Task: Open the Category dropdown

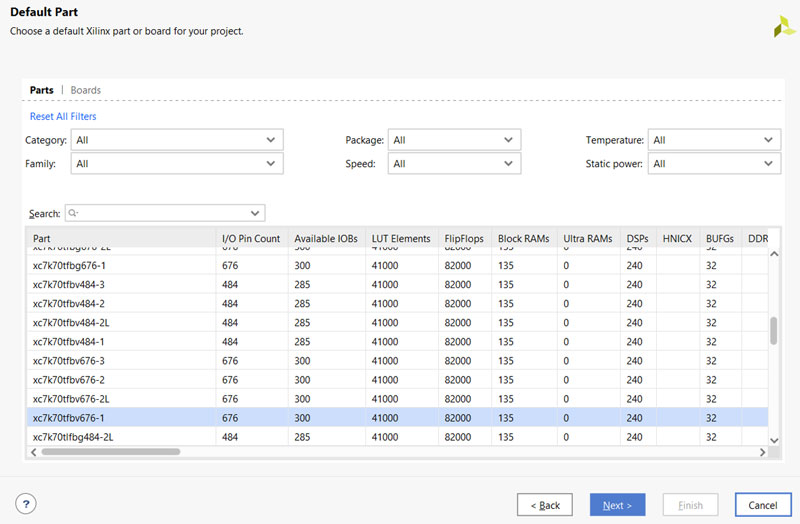Action: coord(177,140)
